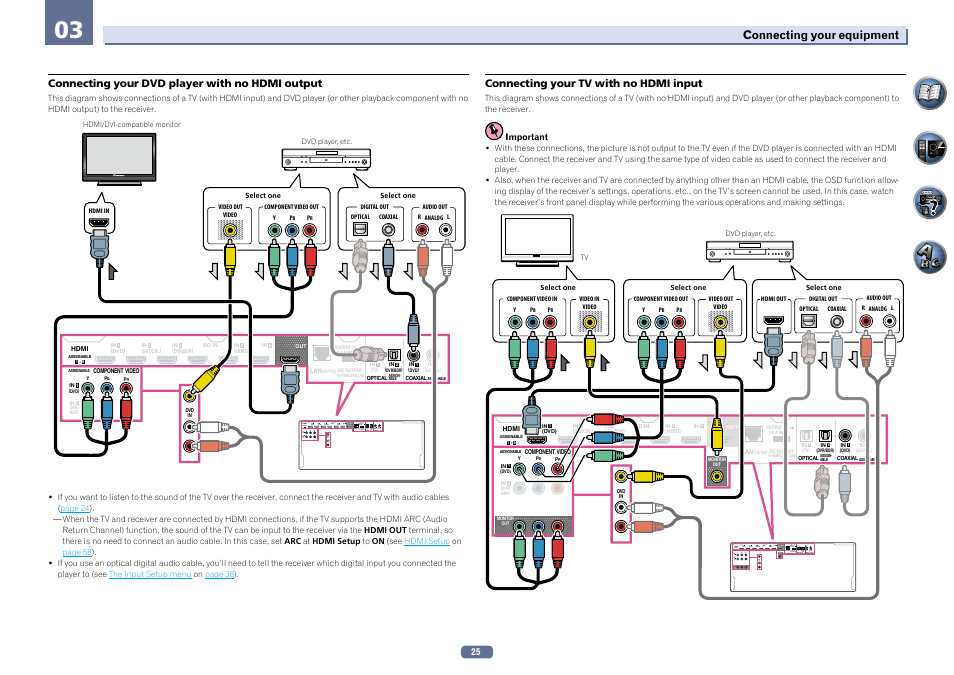Viewport: 954px width, 675px height.
Task: Click the 'Important' label
Action: [526, 137]
